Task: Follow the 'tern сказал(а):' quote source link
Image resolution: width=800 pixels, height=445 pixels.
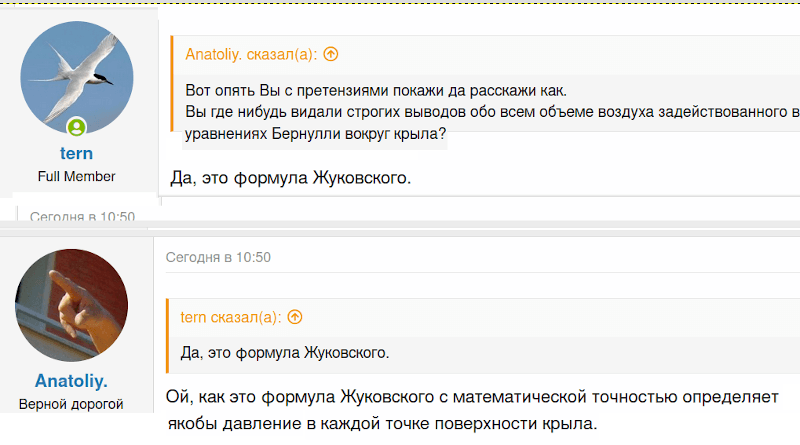Action: click(x=230, y=317)
